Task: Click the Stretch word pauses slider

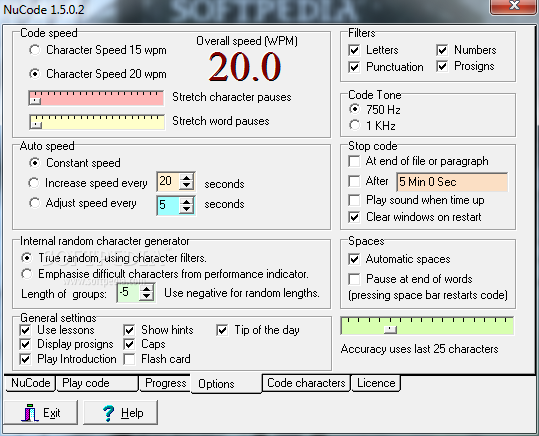Action: [97, 122]
